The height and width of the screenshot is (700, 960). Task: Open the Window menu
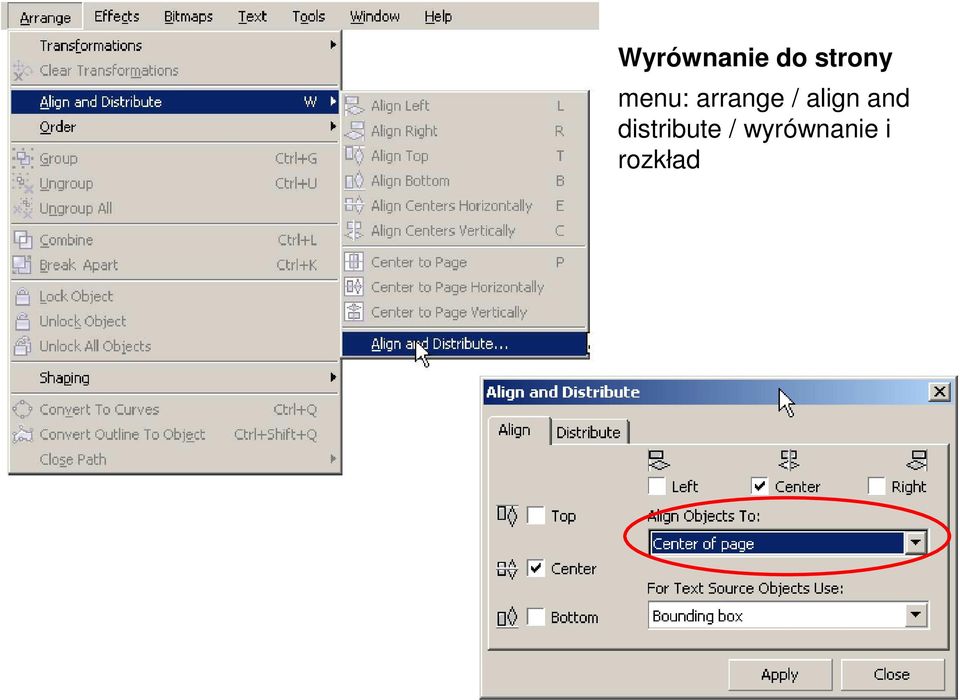pyautogui.click(x=375, y=17)
